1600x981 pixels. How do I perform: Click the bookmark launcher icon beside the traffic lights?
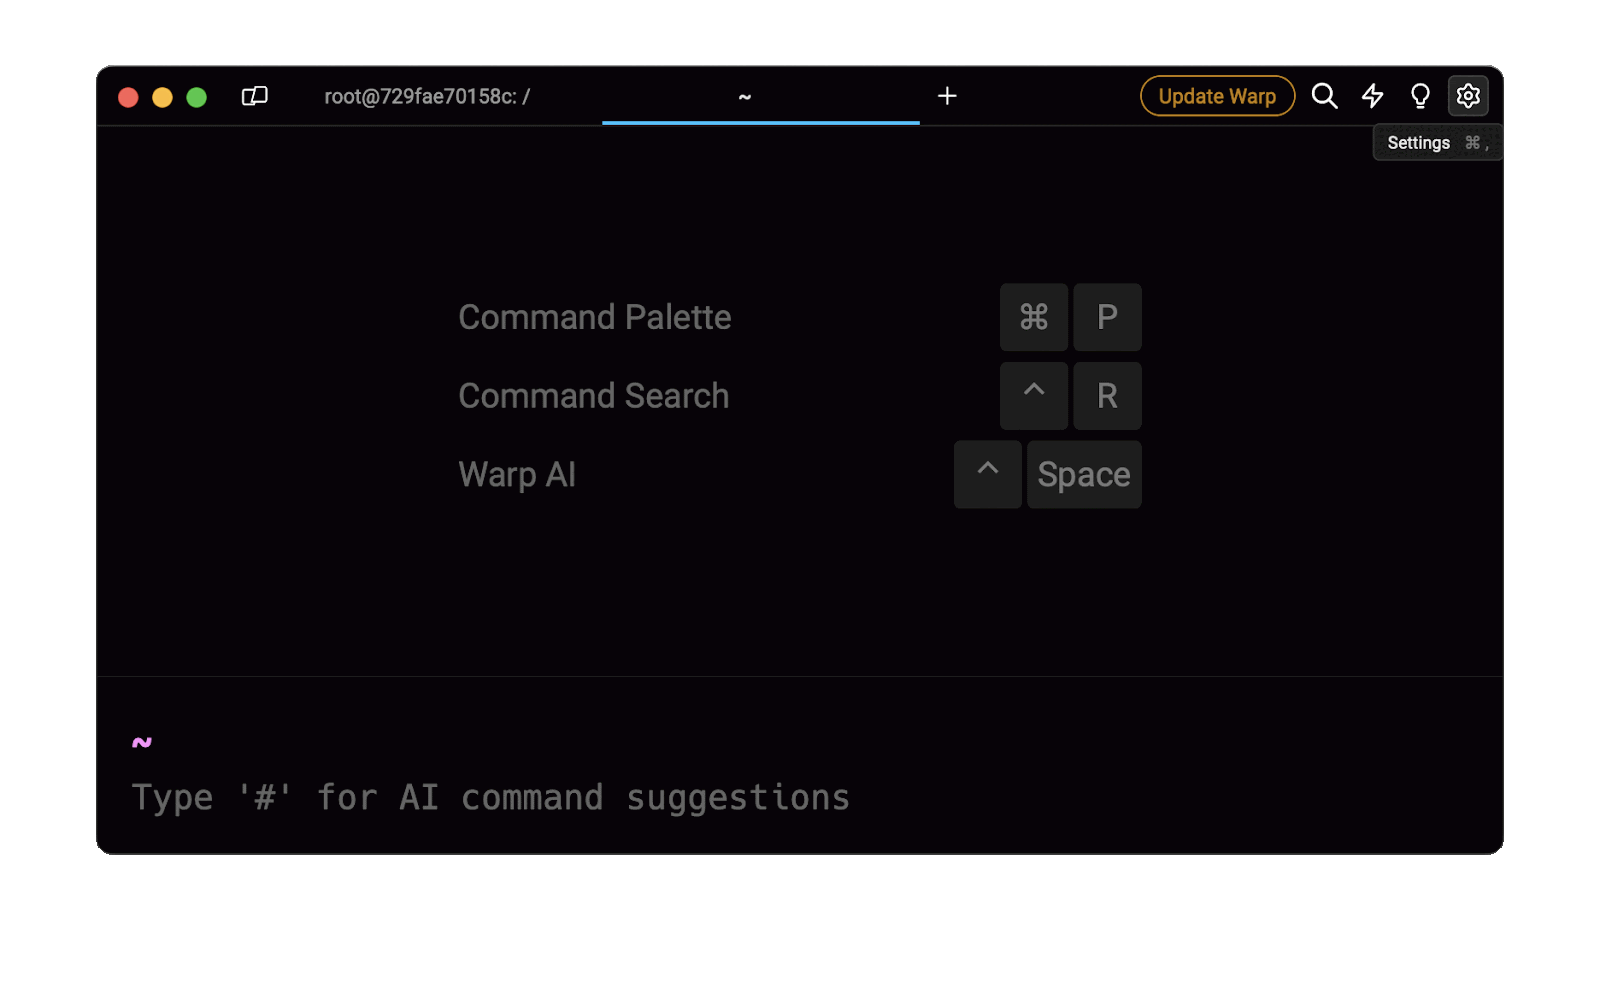(254, 96)
